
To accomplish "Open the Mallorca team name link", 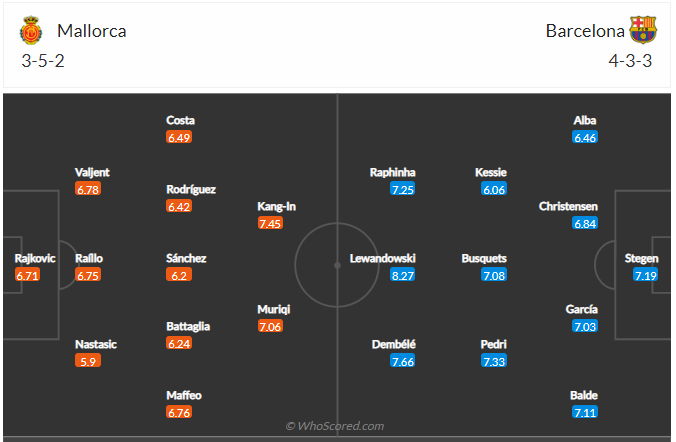I will 91,31.
